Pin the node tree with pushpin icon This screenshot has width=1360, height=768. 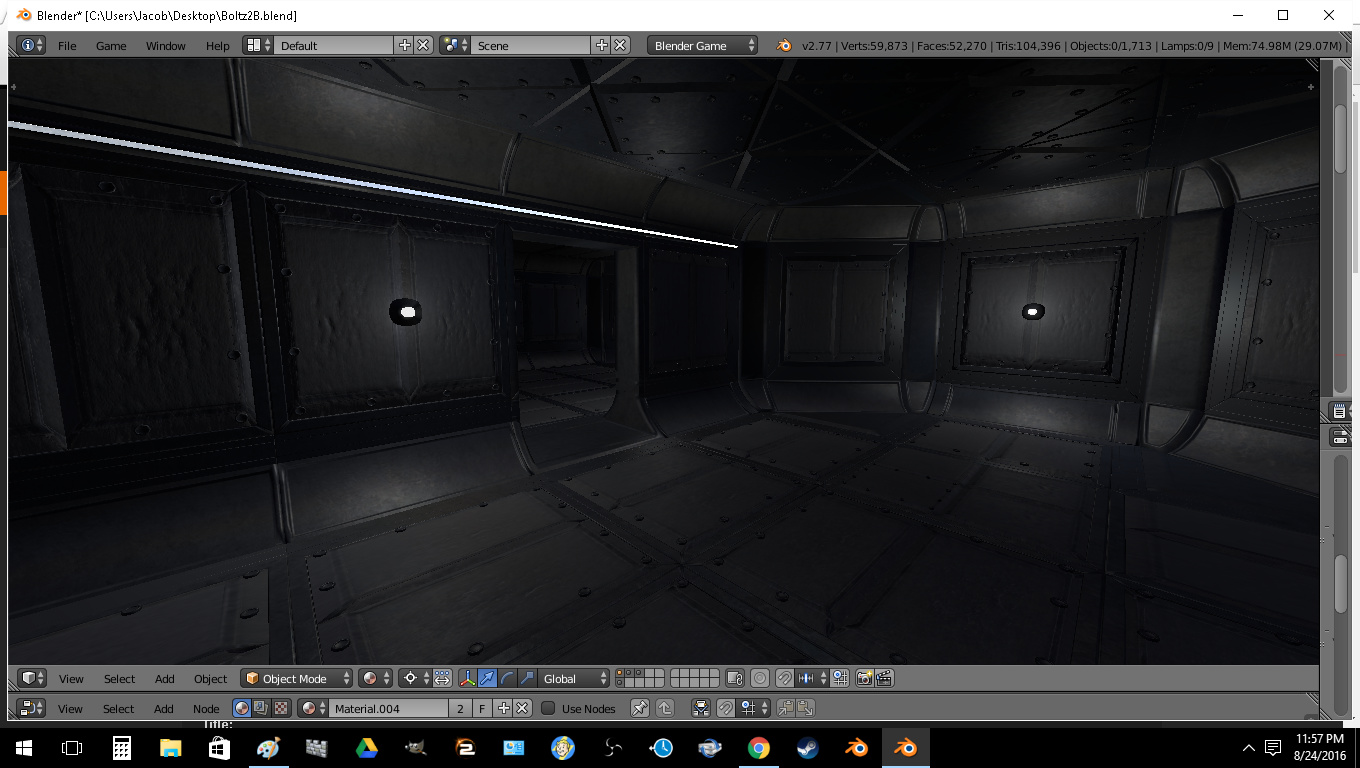(640, 708)
